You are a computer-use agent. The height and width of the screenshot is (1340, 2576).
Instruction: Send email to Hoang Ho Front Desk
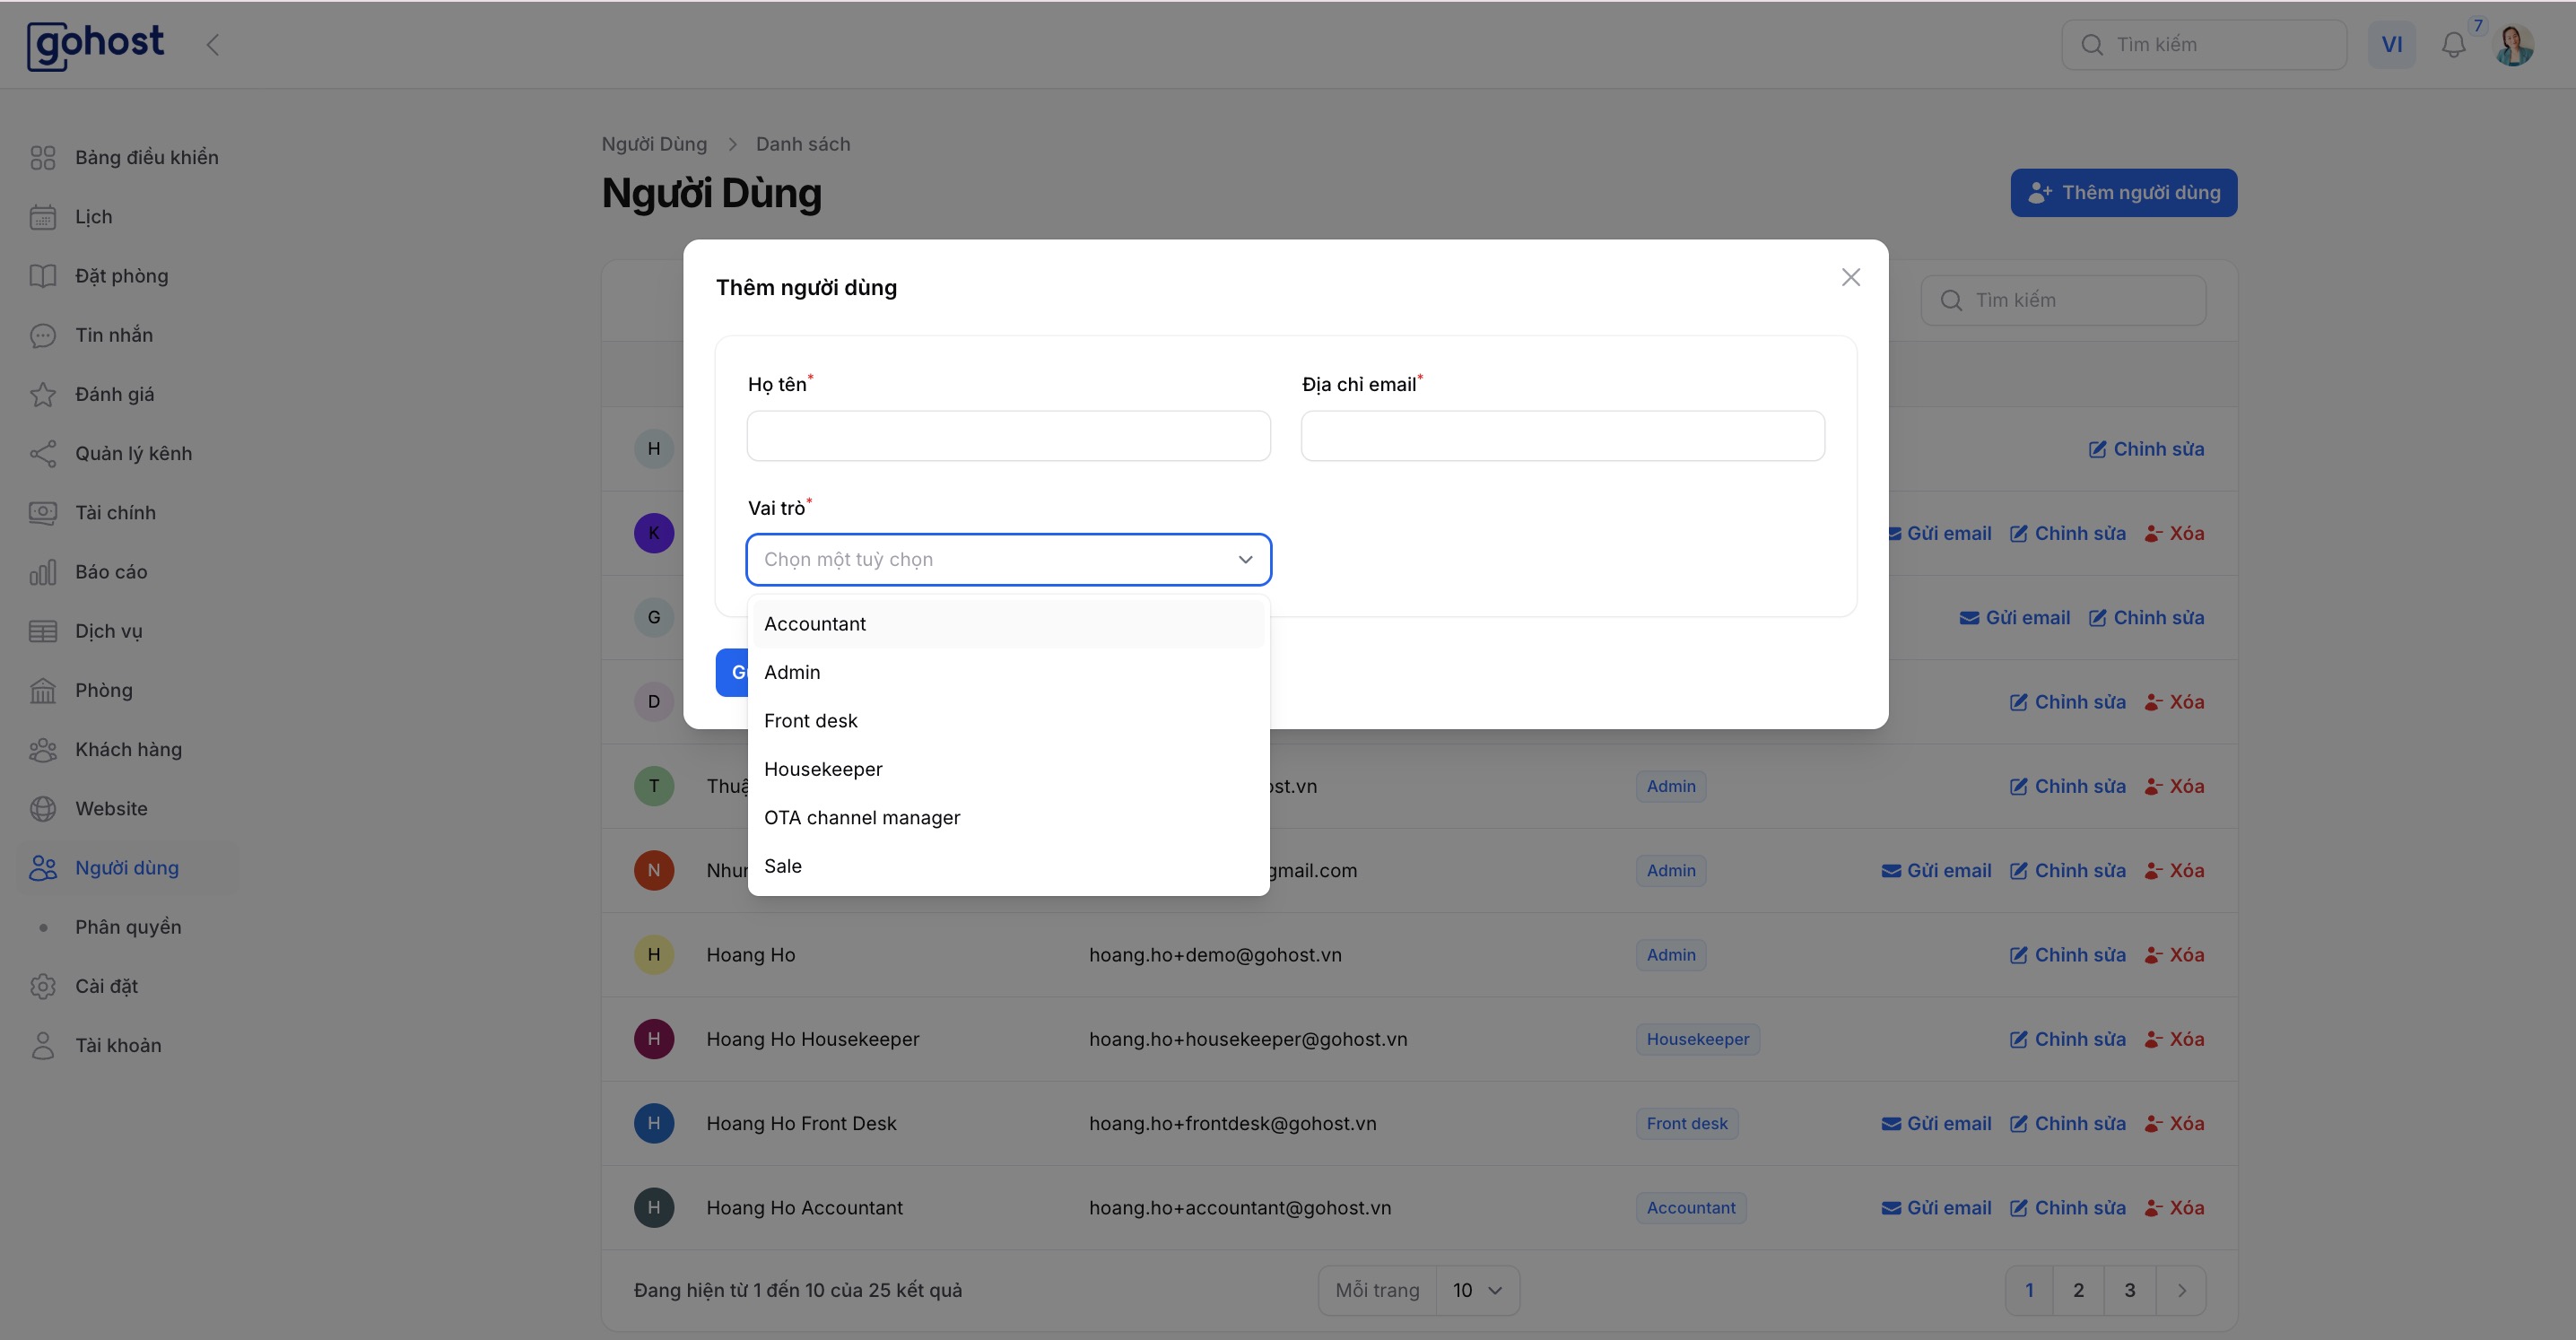1936,1124
